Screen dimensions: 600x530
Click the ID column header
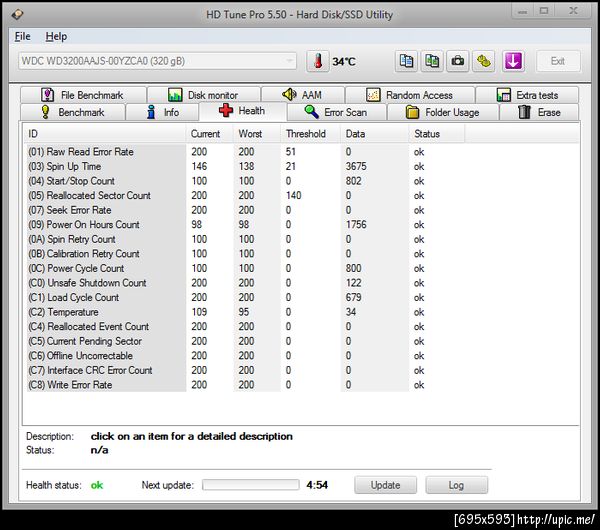point(105,134)
